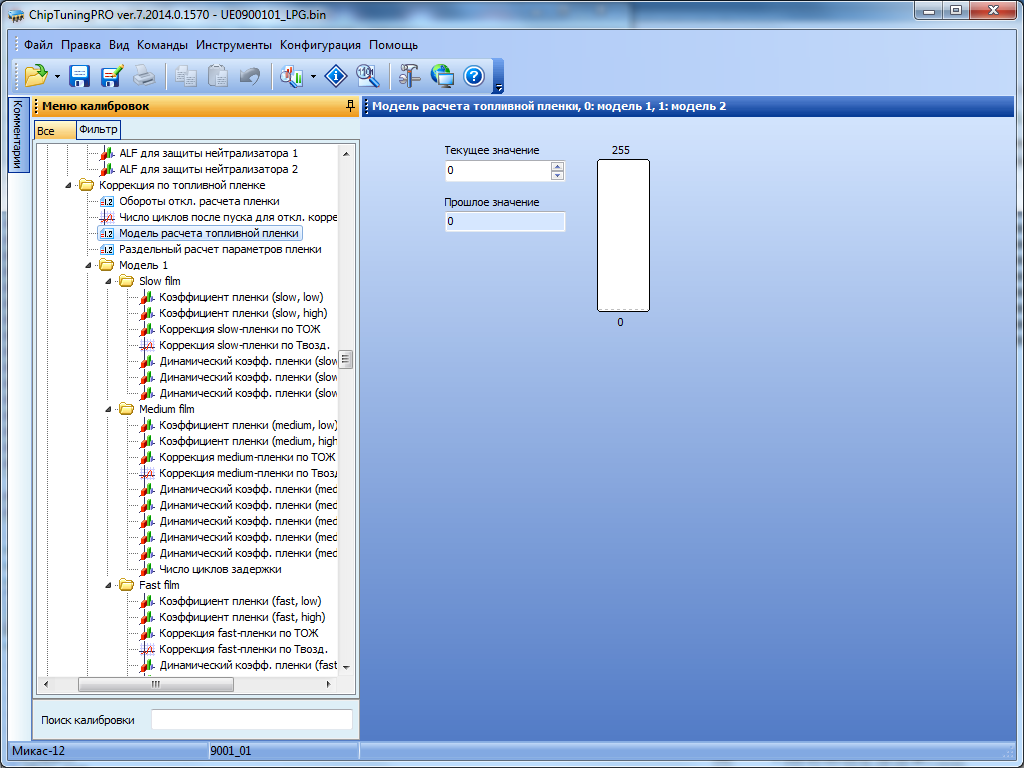Click the blue floppy Save icon
The height and width of the screenshot is (768, 1024).
pyautogui.click(x=80, y=75)
